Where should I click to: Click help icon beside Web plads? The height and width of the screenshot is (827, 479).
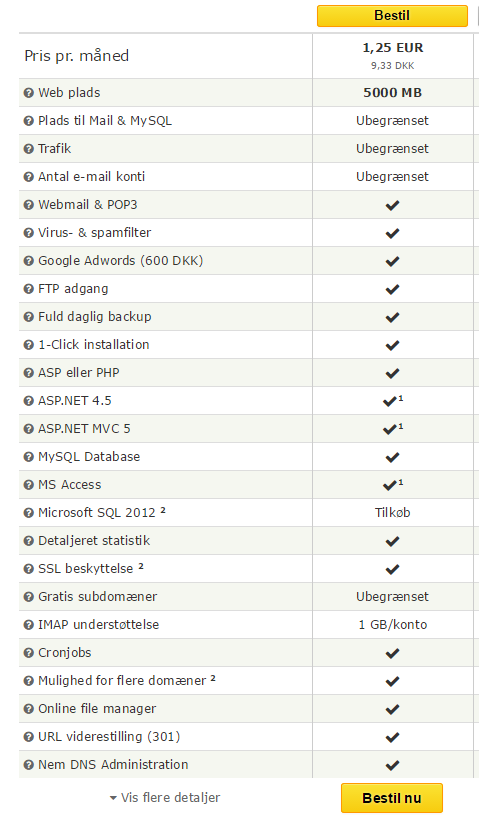point(28,93)
